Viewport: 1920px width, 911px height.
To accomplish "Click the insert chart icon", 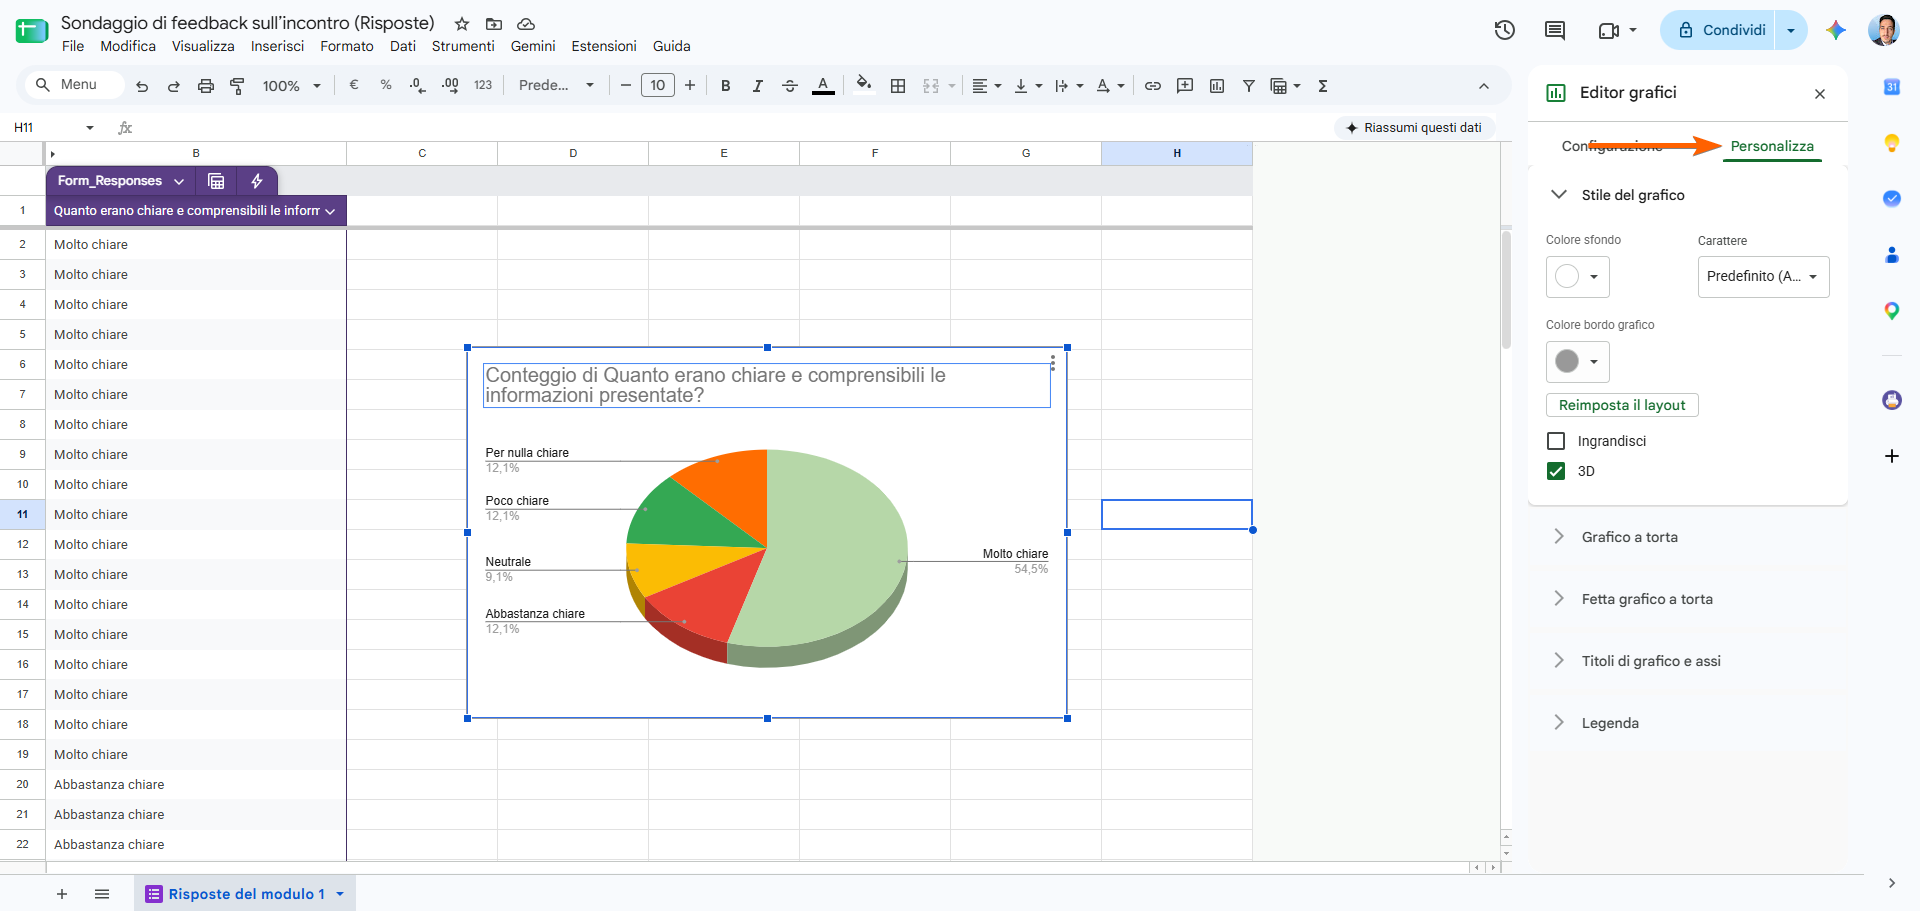I will click(1217, 86).
